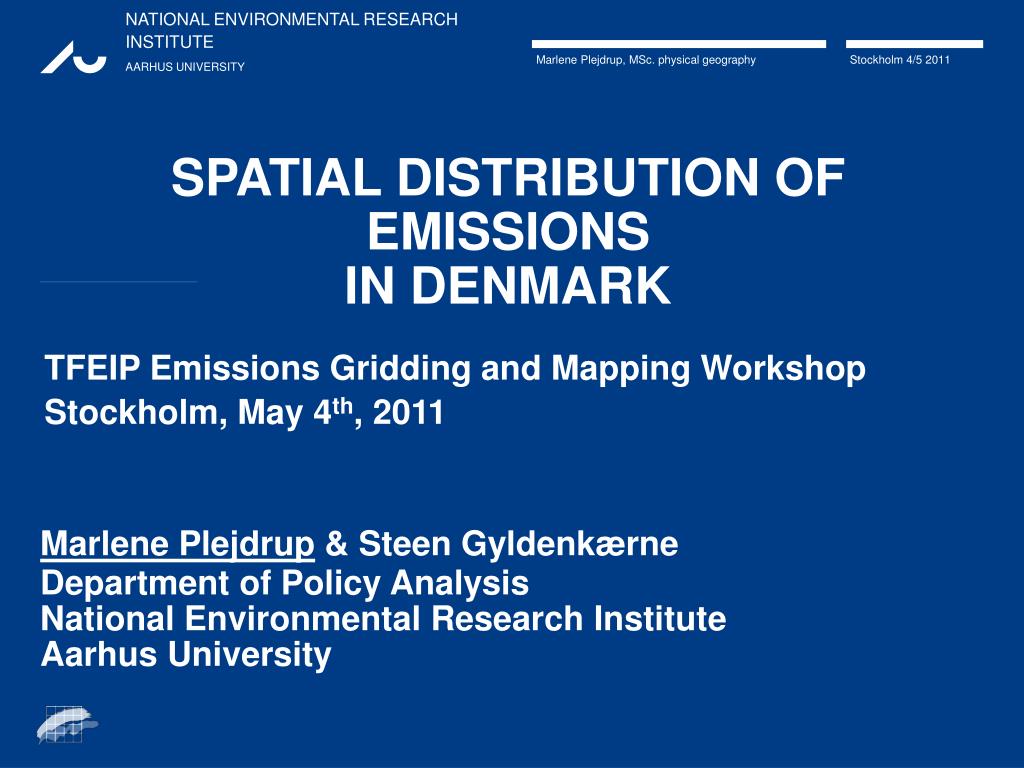Click the name 'Steen Gyldenkærne'
Viewport: 1024px width, 768px height.
point(519,544)
